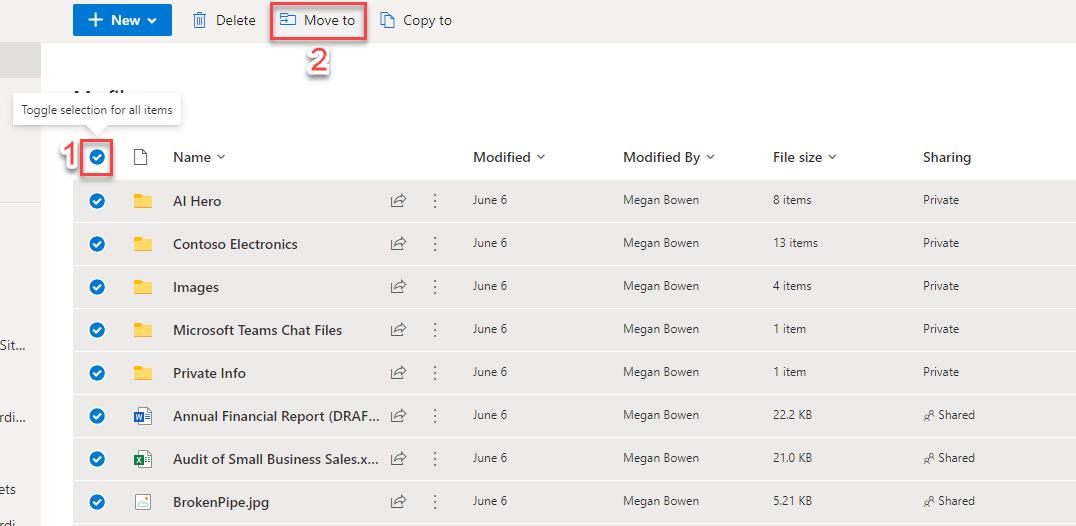Show more actions for Microsoft Teams Chat Files

[x=434, y=330]
